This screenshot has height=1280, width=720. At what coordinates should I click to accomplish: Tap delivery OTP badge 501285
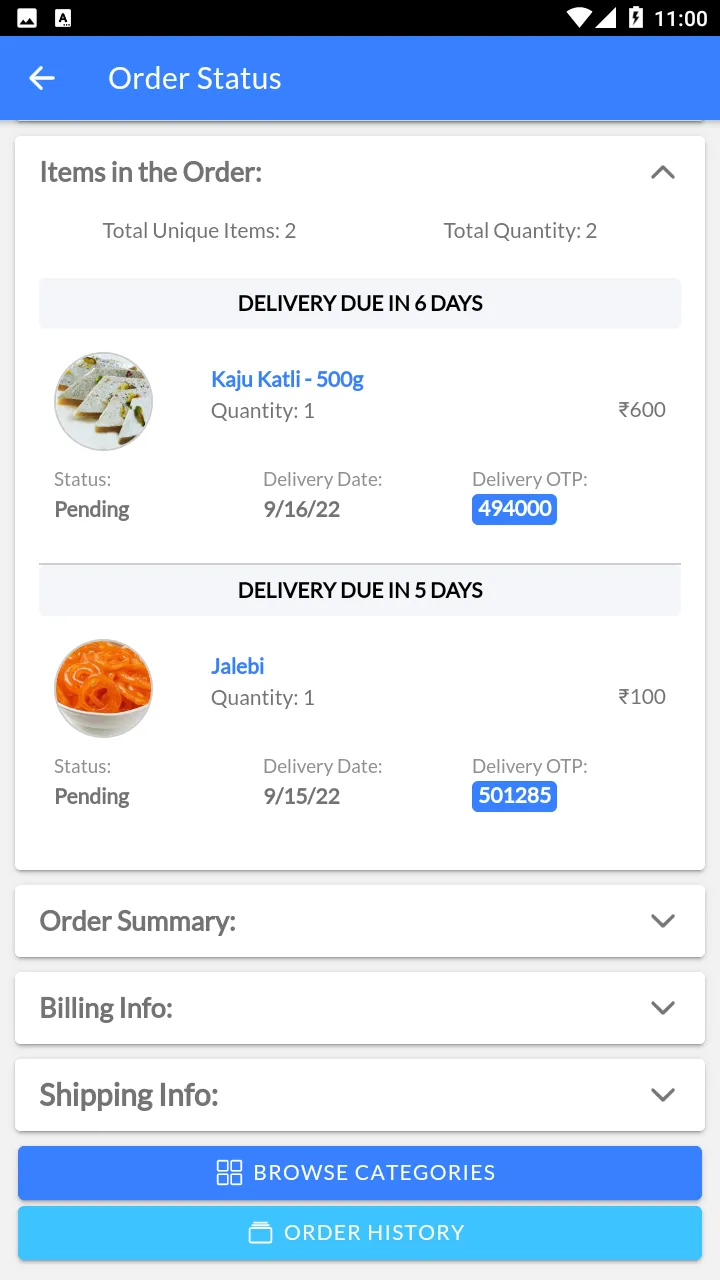[514, 796]
